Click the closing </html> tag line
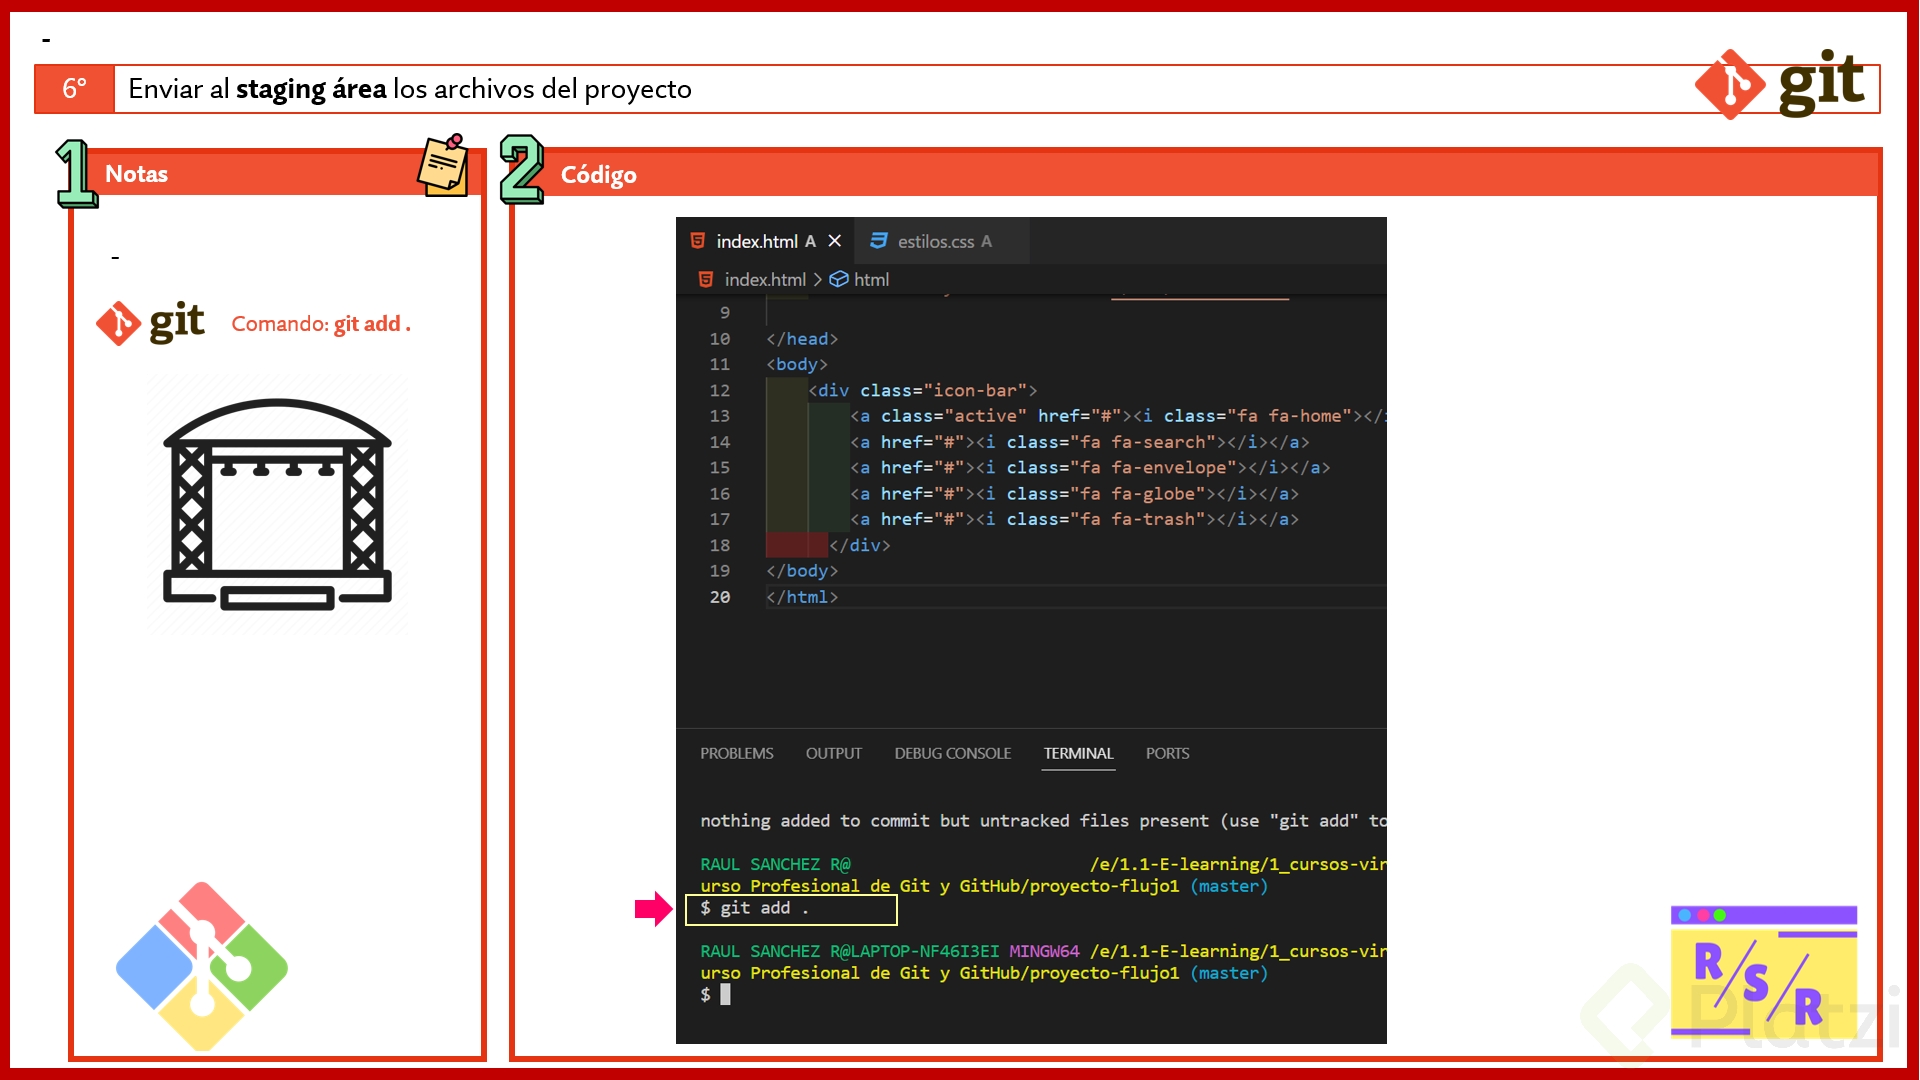Viewport: 1920px width, 1080px height. pos(802,597)
